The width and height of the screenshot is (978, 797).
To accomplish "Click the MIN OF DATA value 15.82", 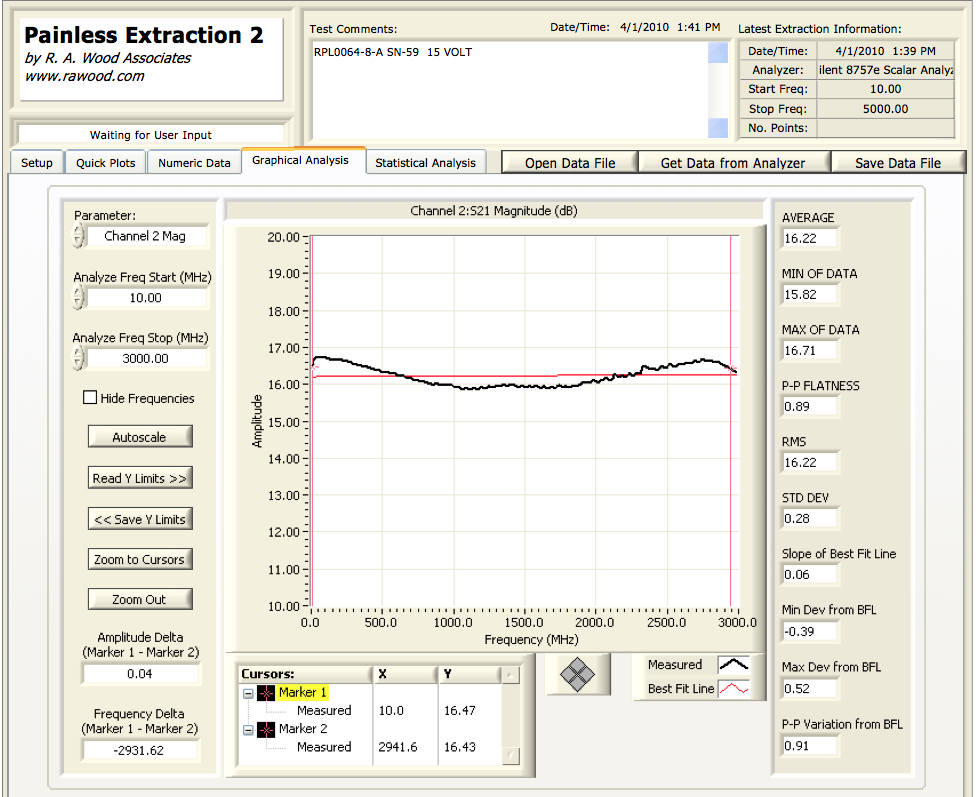I will (810, 294).
